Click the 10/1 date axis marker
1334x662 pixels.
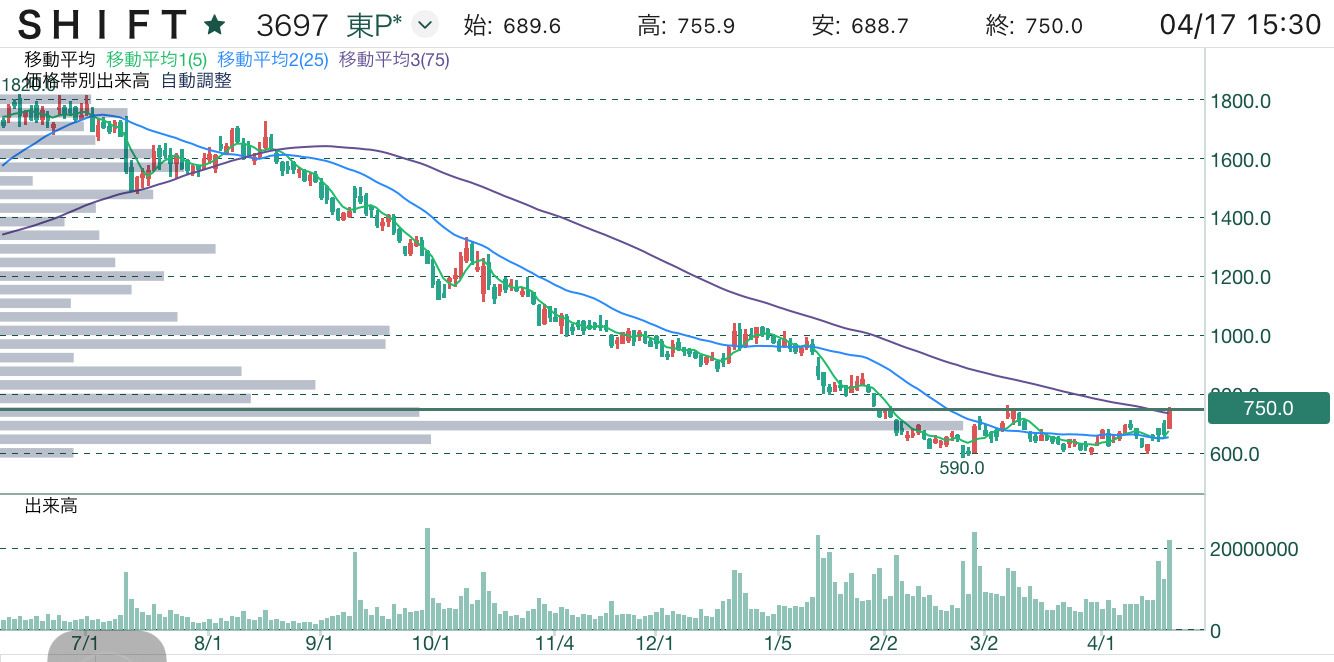[x=431, y=643]
